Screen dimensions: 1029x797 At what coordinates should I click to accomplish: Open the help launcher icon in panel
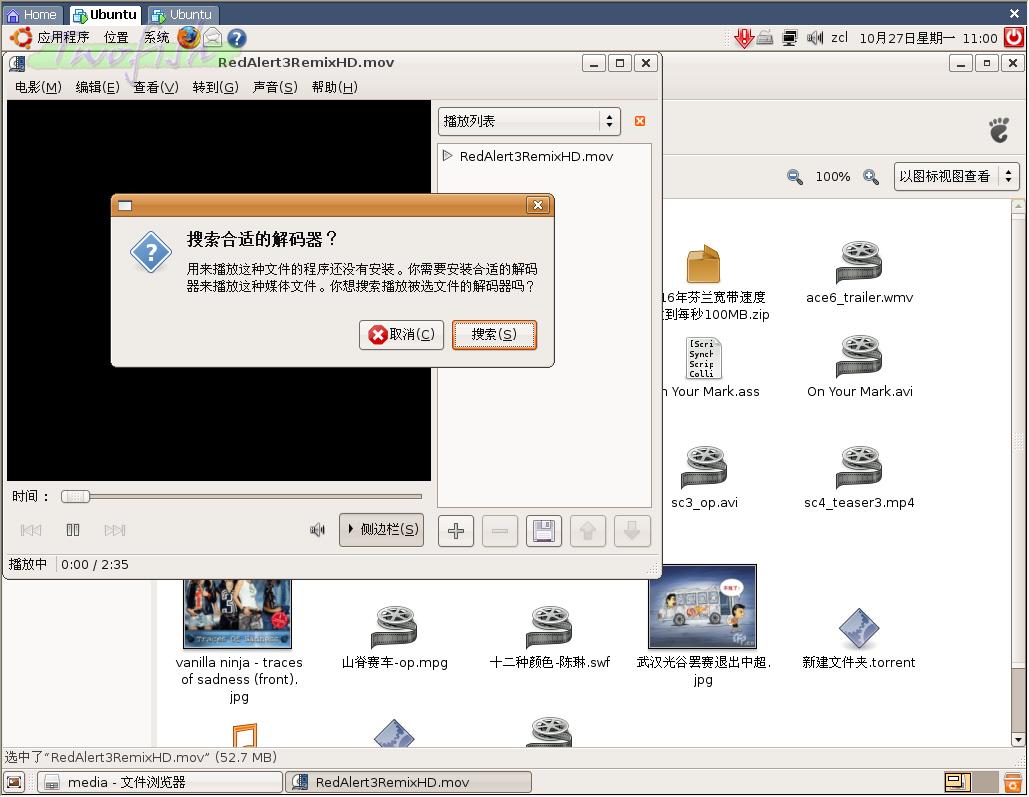pos(237,38)
